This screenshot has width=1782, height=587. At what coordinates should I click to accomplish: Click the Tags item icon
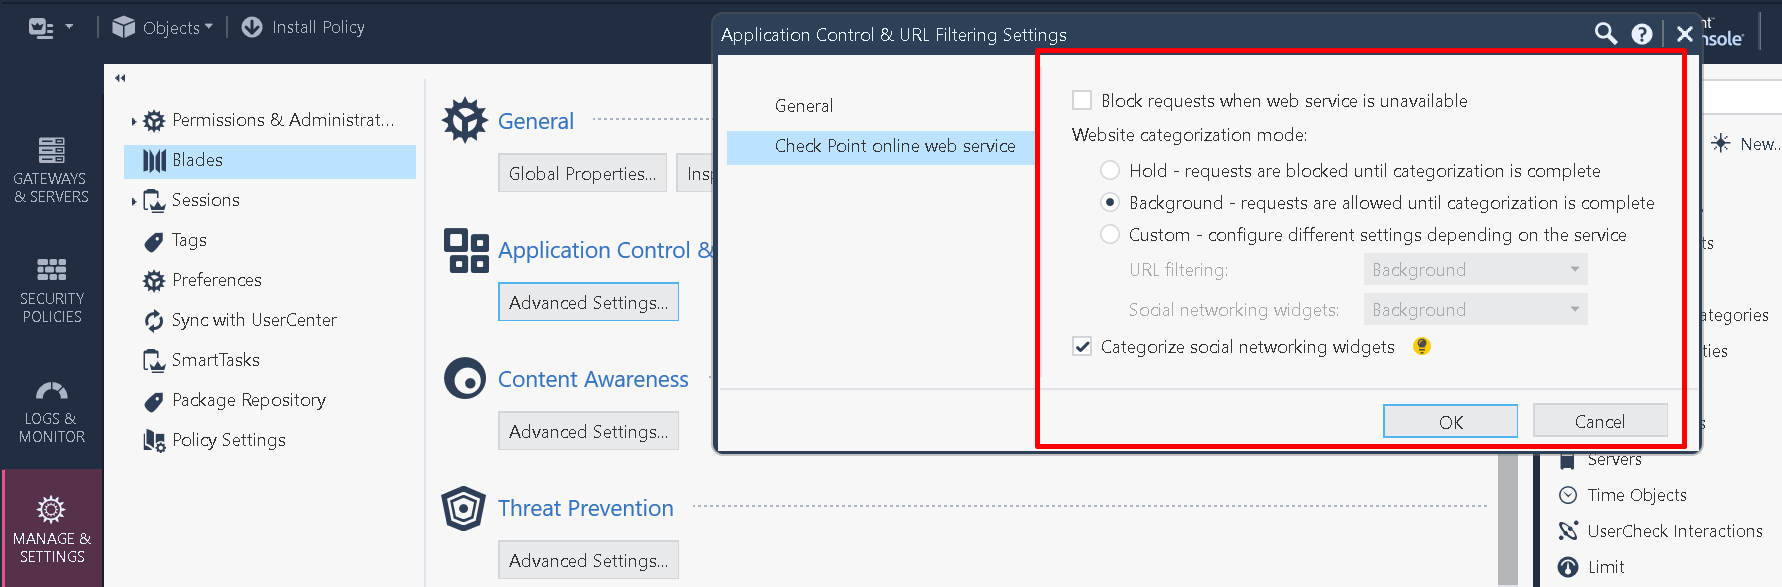click(153, 241)
